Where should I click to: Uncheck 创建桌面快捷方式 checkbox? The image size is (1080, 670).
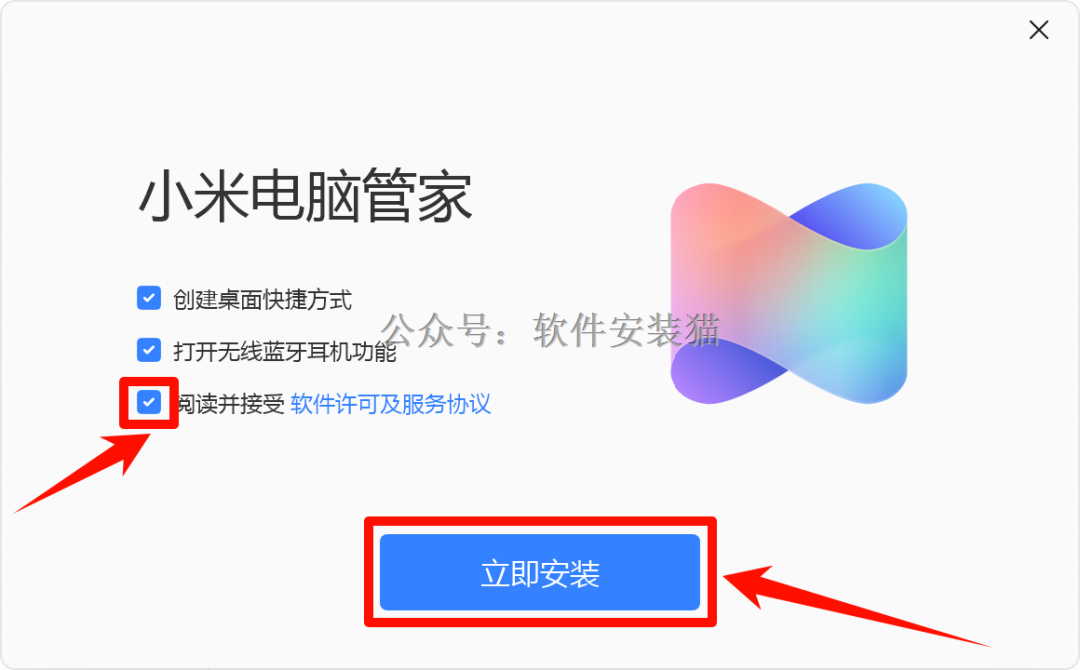(x=149, y=298)
